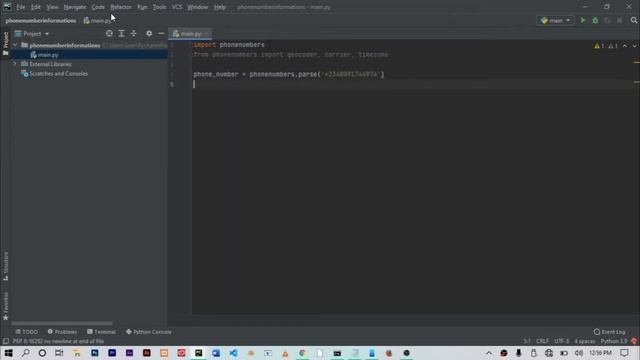Collapse the phonenumberinformations project folder
This screenshot has height=360, width=640.
[x=15, y=45]
